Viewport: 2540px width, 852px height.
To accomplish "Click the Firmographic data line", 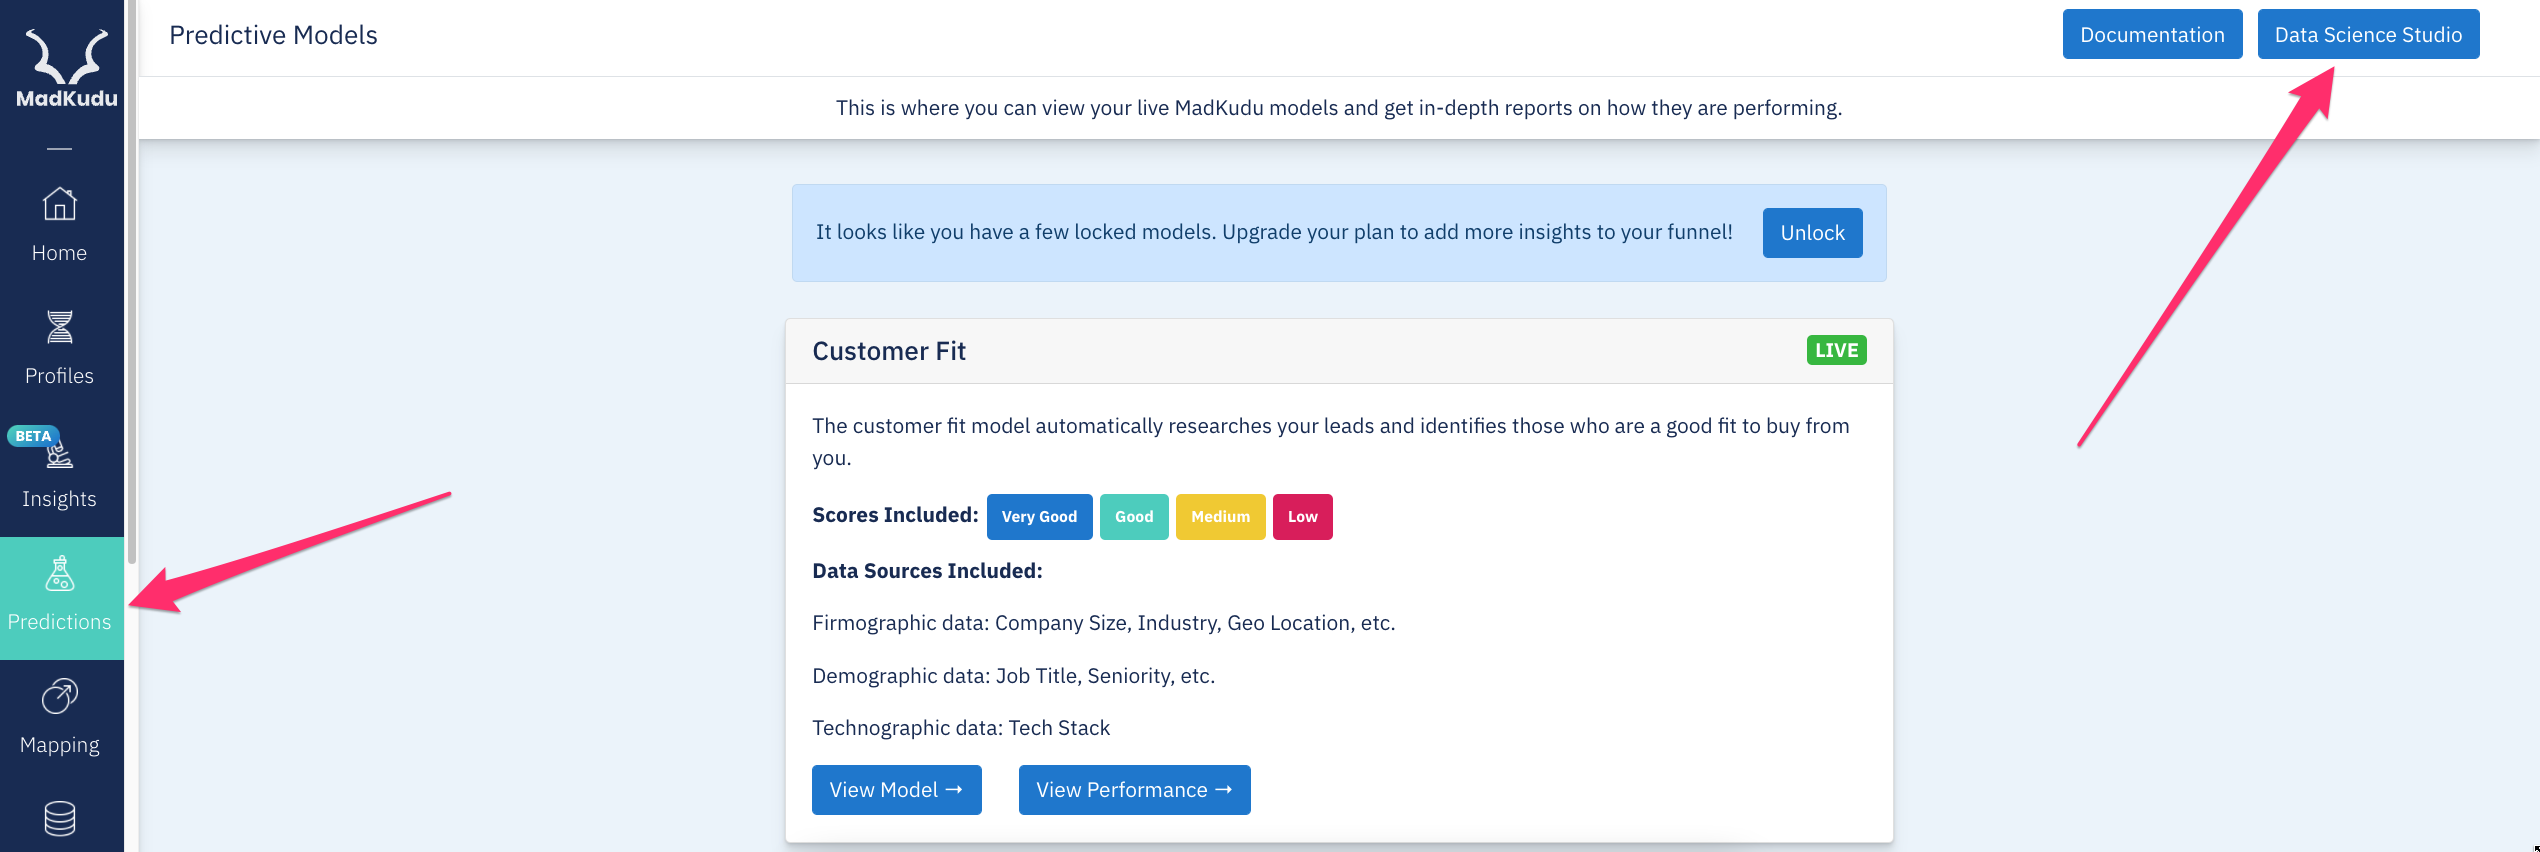I will [1103, 623].
